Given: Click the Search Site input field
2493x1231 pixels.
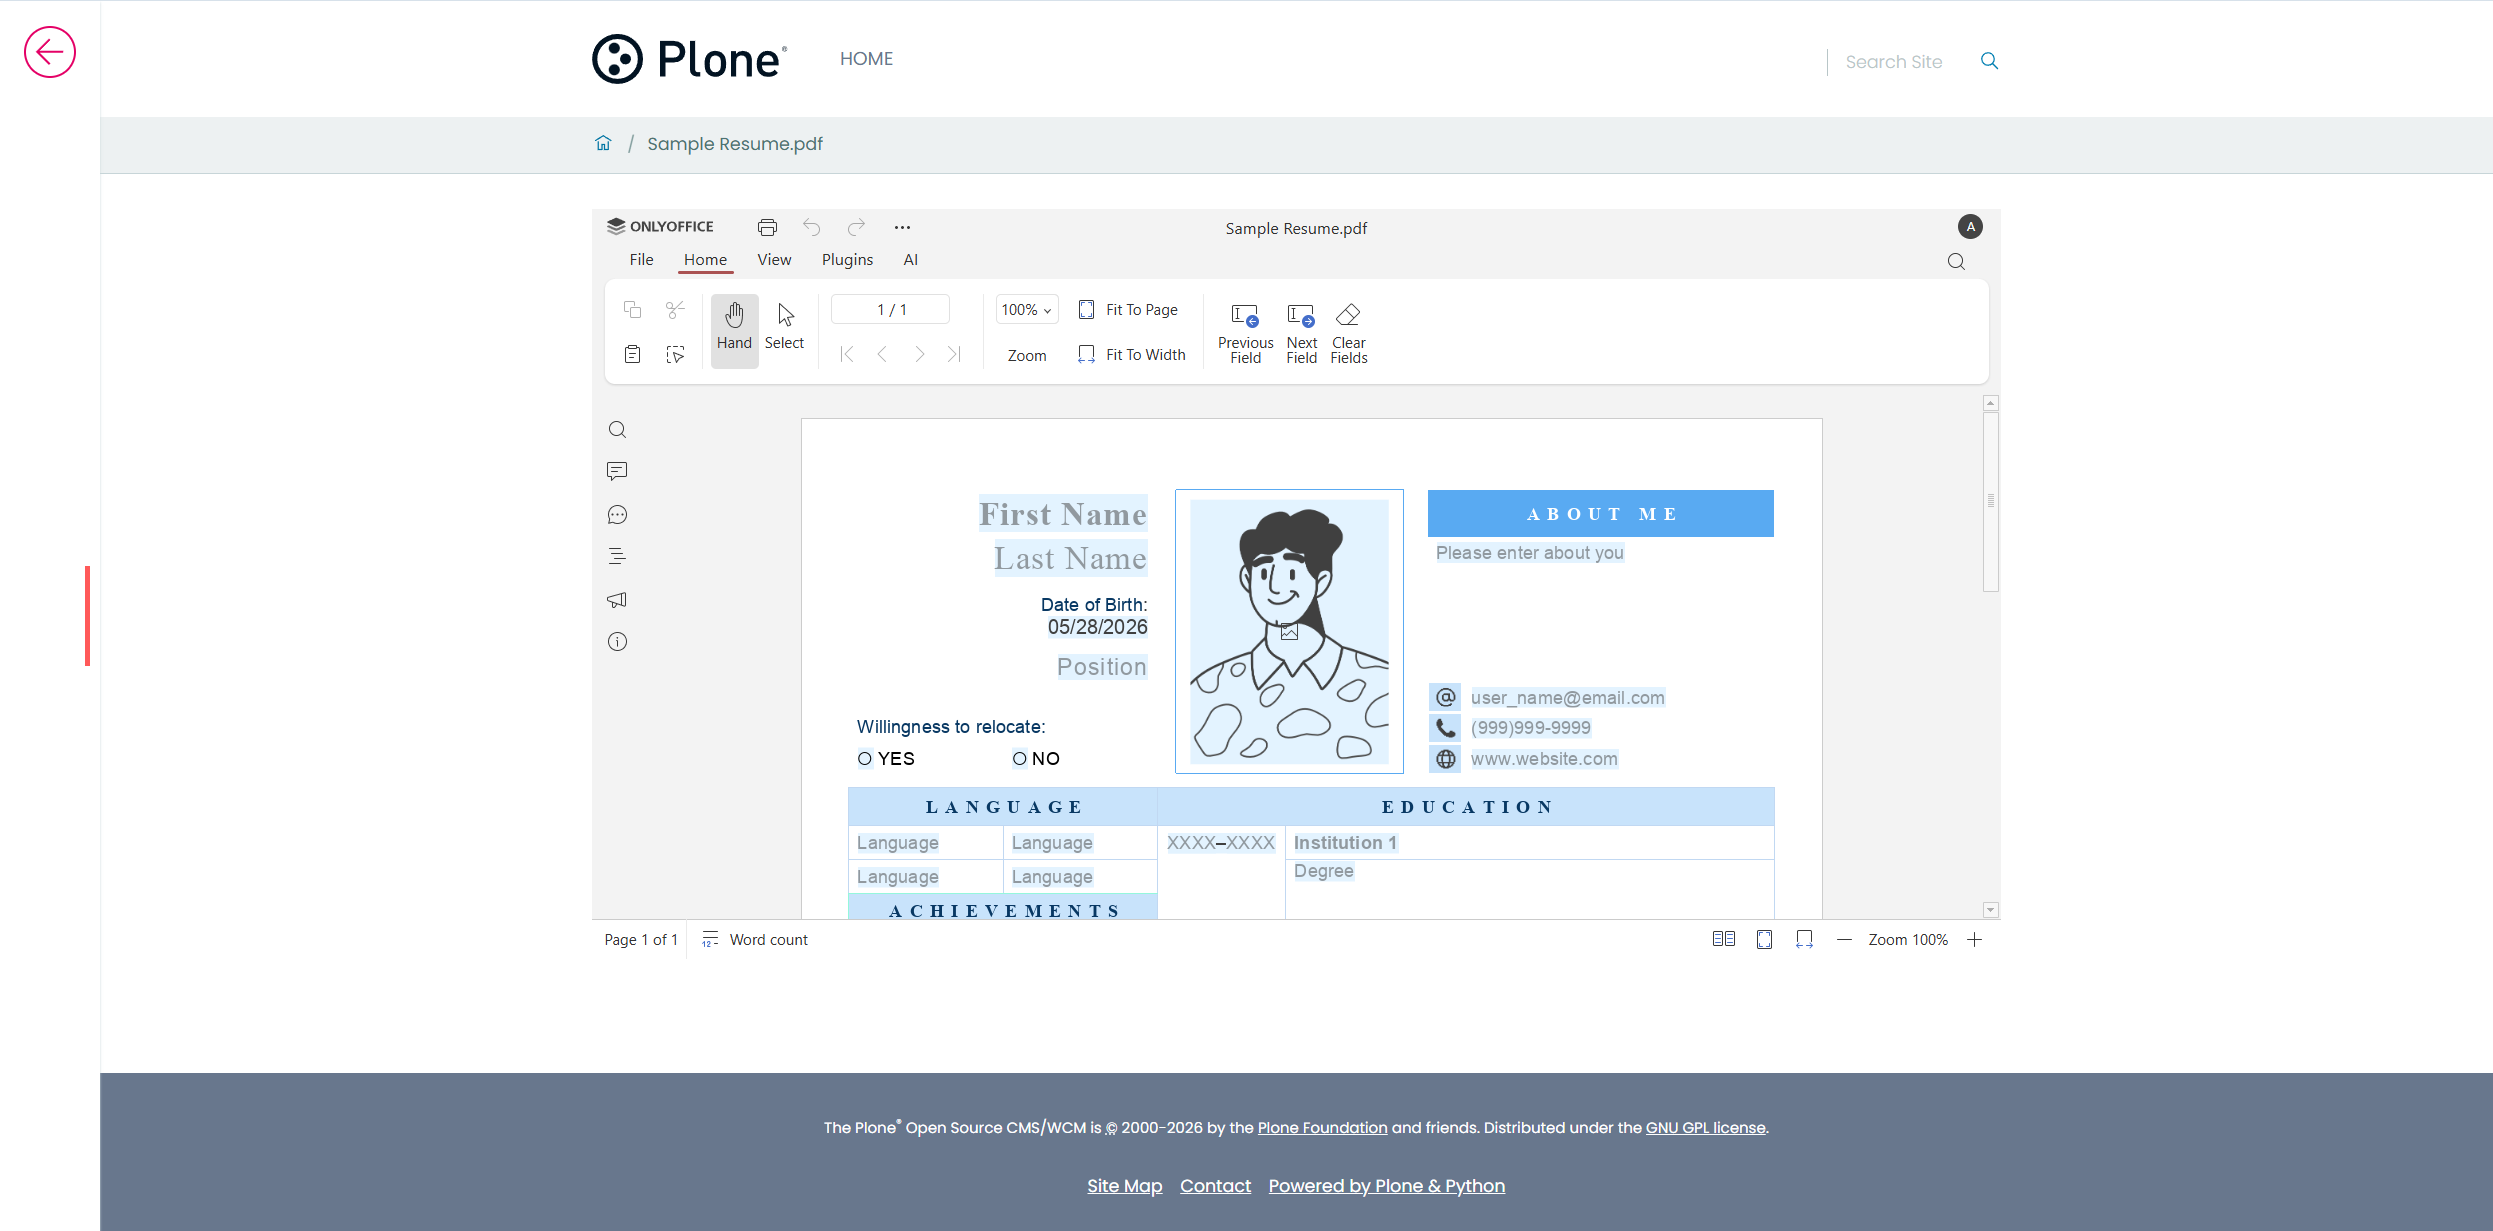Looking at the screenshot, I should (x=1900, y=62).
